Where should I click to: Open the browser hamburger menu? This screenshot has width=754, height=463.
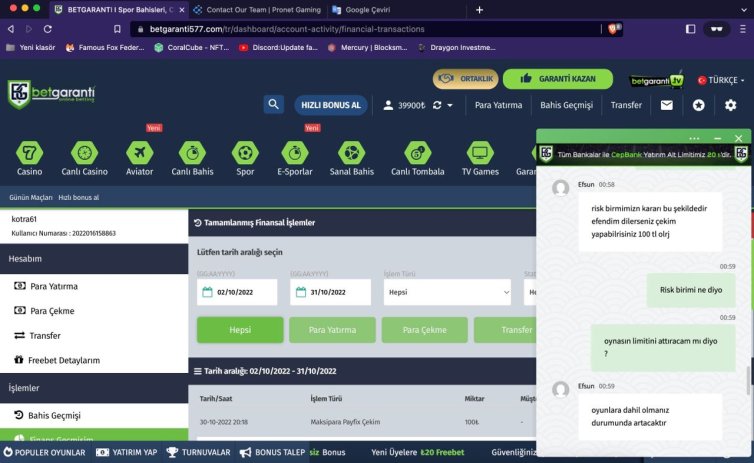tap(743, 29)
